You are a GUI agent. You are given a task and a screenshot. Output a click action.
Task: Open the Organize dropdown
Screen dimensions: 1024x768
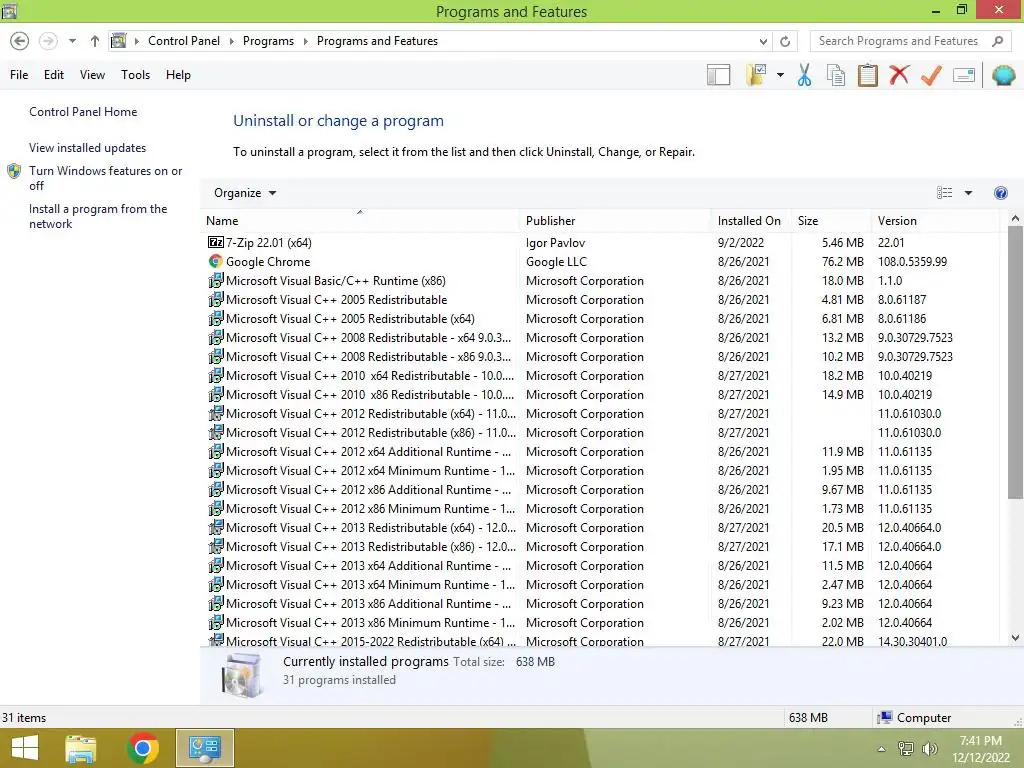click(244, 193)
